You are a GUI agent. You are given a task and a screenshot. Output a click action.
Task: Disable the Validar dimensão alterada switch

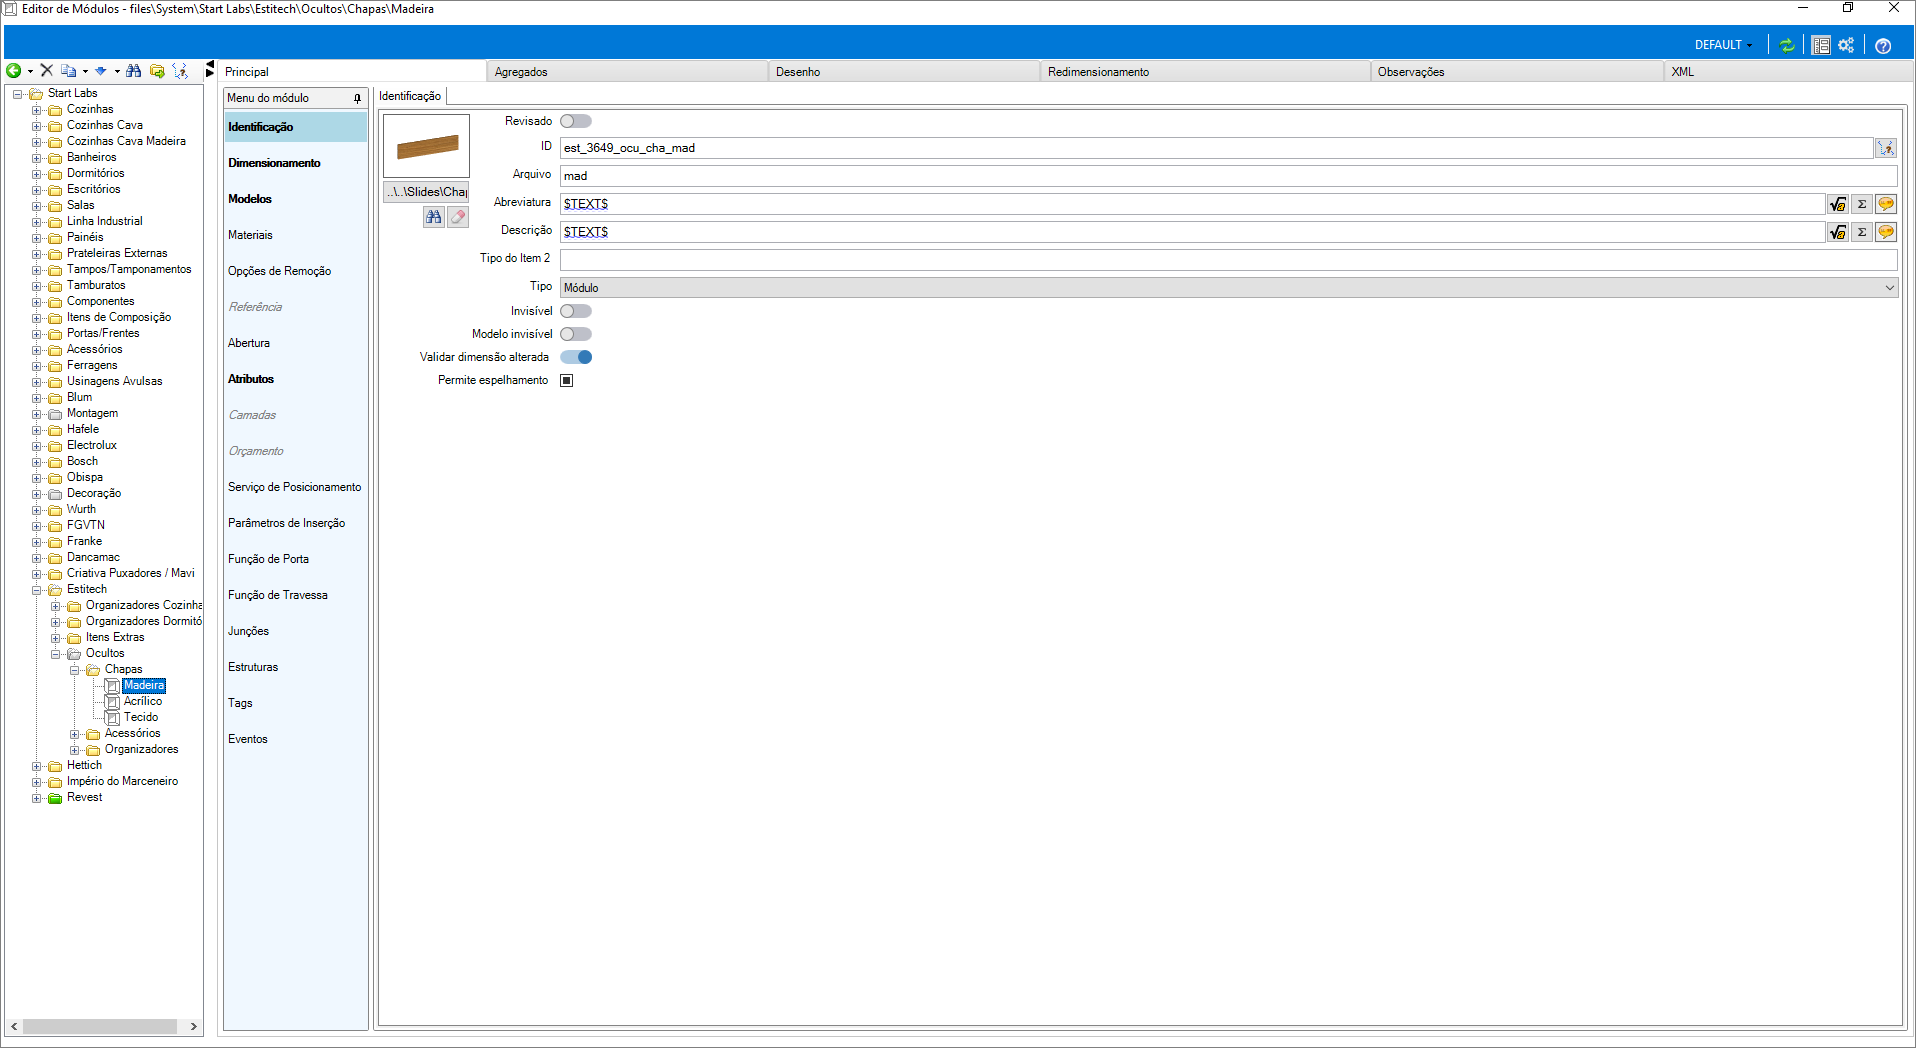(x=576, y=357)
